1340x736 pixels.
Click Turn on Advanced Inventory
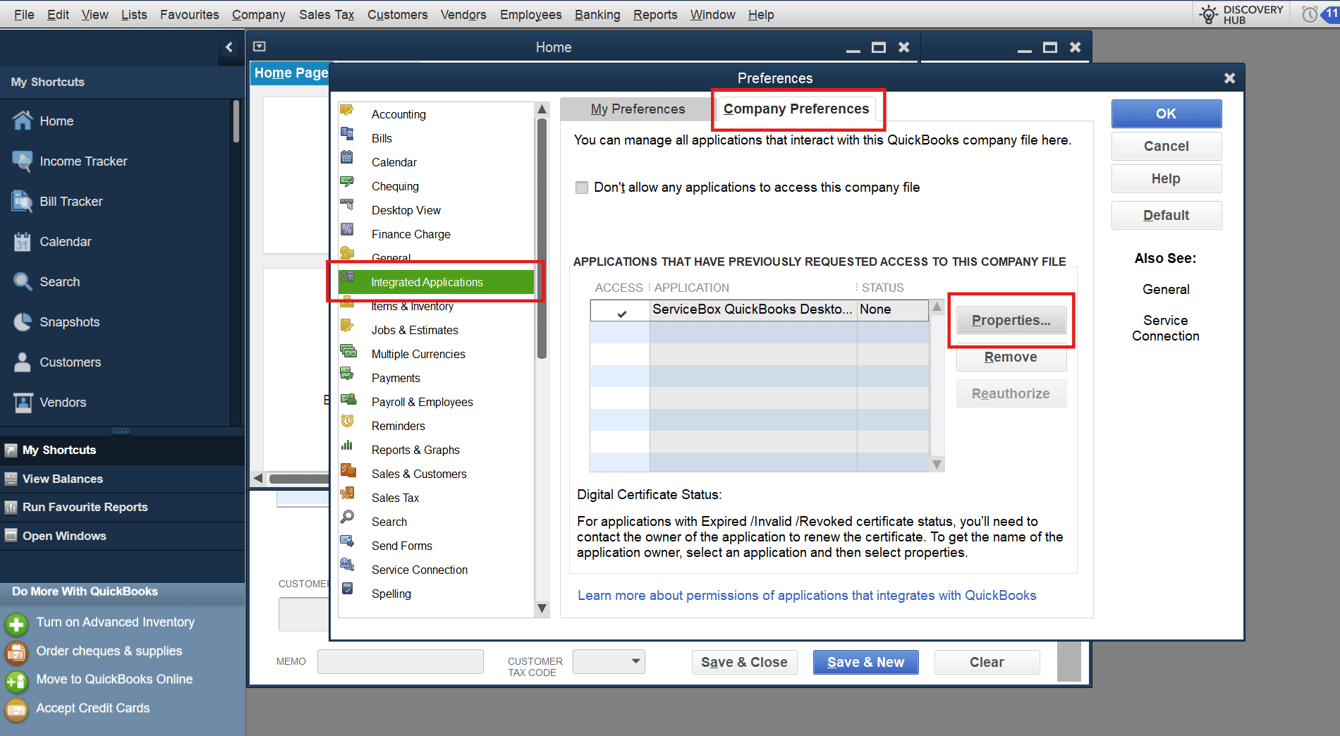pos(115,622)
